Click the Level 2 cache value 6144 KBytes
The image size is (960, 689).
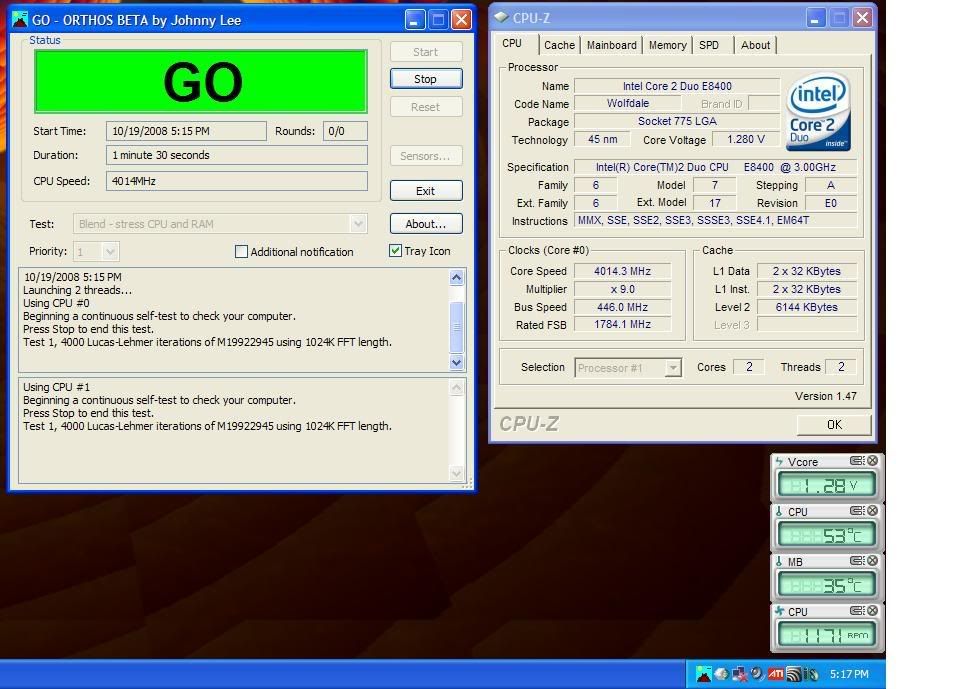[806, 307]
